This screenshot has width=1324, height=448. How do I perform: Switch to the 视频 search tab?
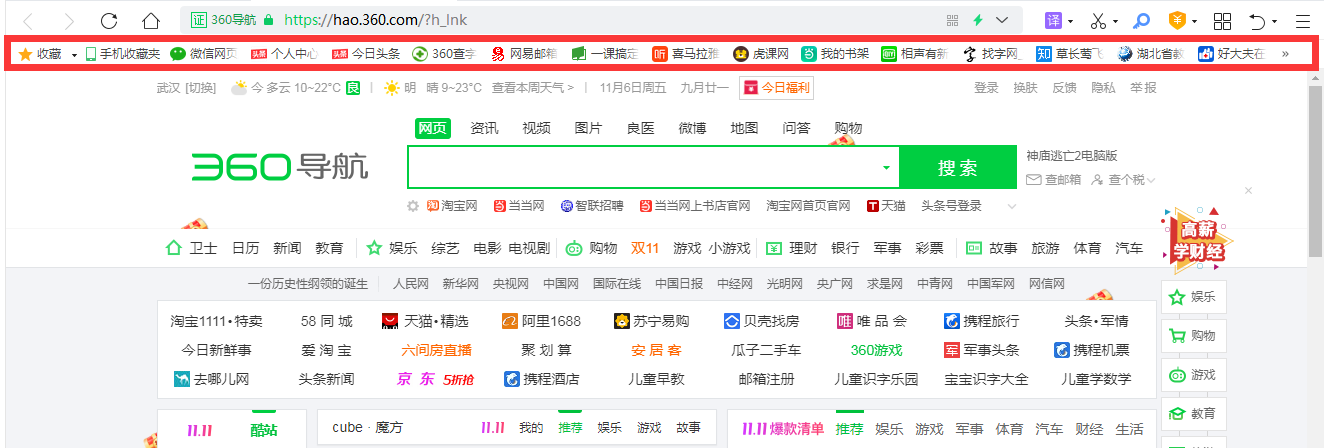[536, 128]
